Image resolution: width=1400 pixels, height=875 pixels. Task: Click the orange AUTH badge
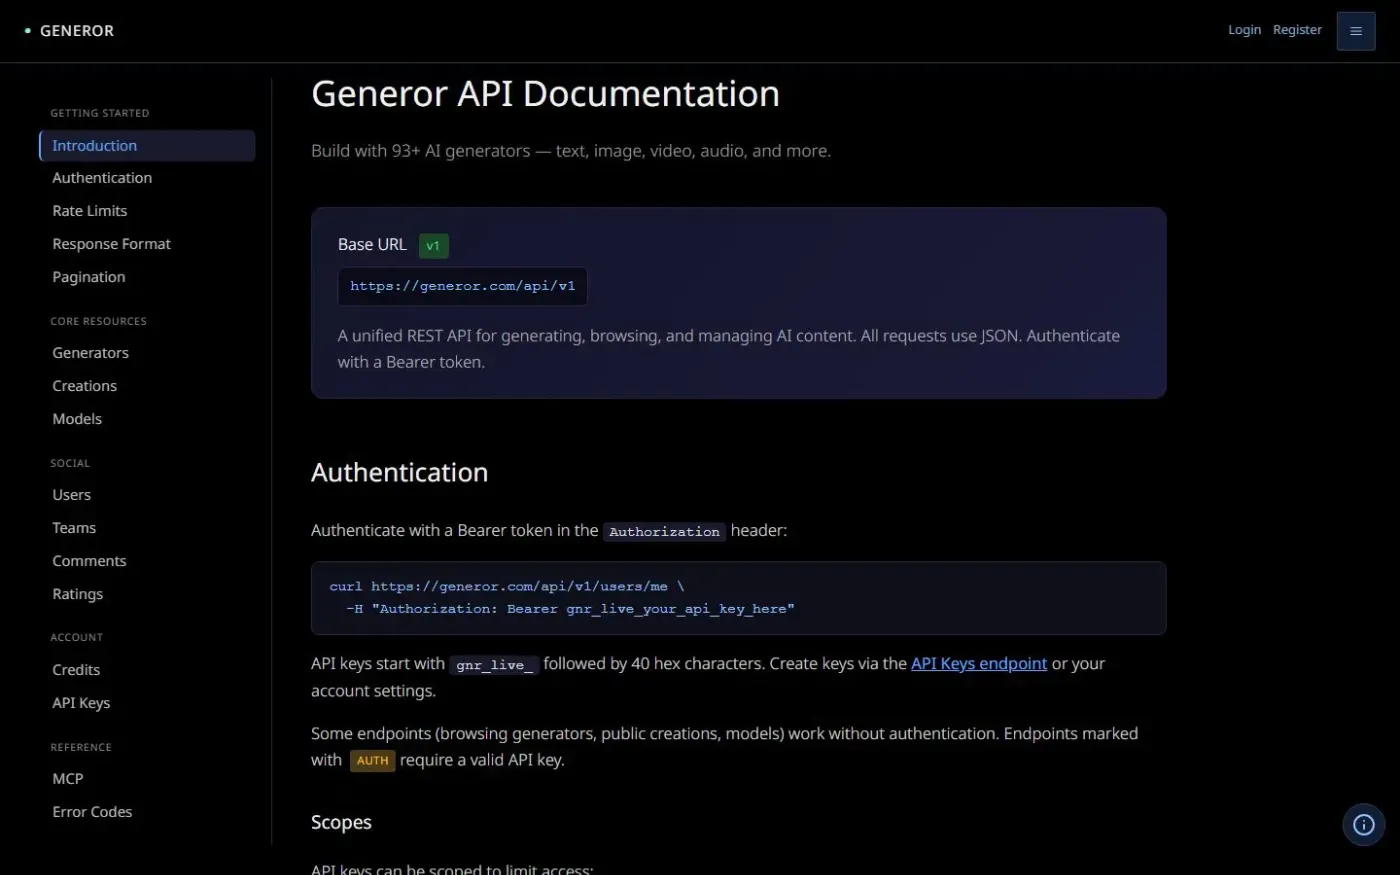[372, 761]
